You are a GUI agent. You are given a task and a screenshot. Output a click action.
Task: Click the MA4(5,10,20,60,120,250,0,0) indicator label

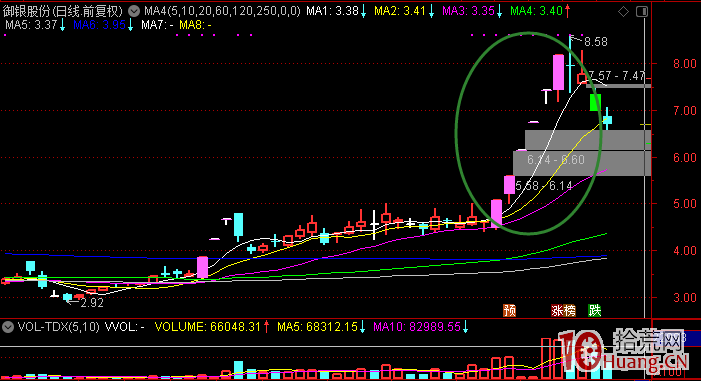click(x=222, y=11)
